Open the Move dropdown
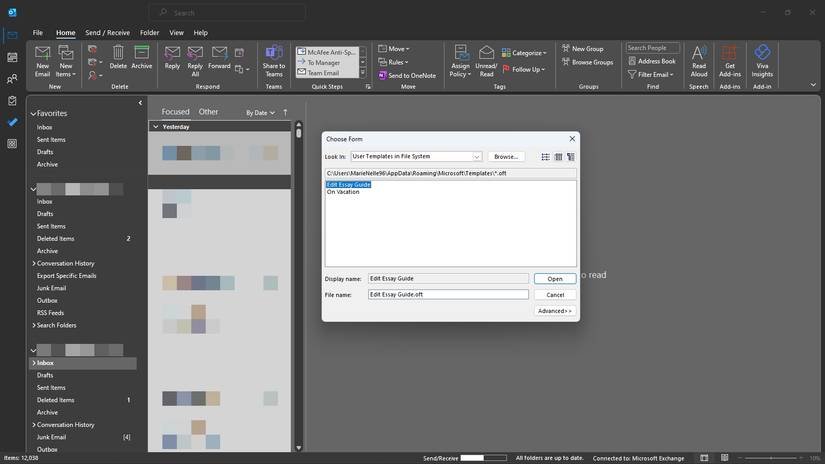 coord(394,49)
